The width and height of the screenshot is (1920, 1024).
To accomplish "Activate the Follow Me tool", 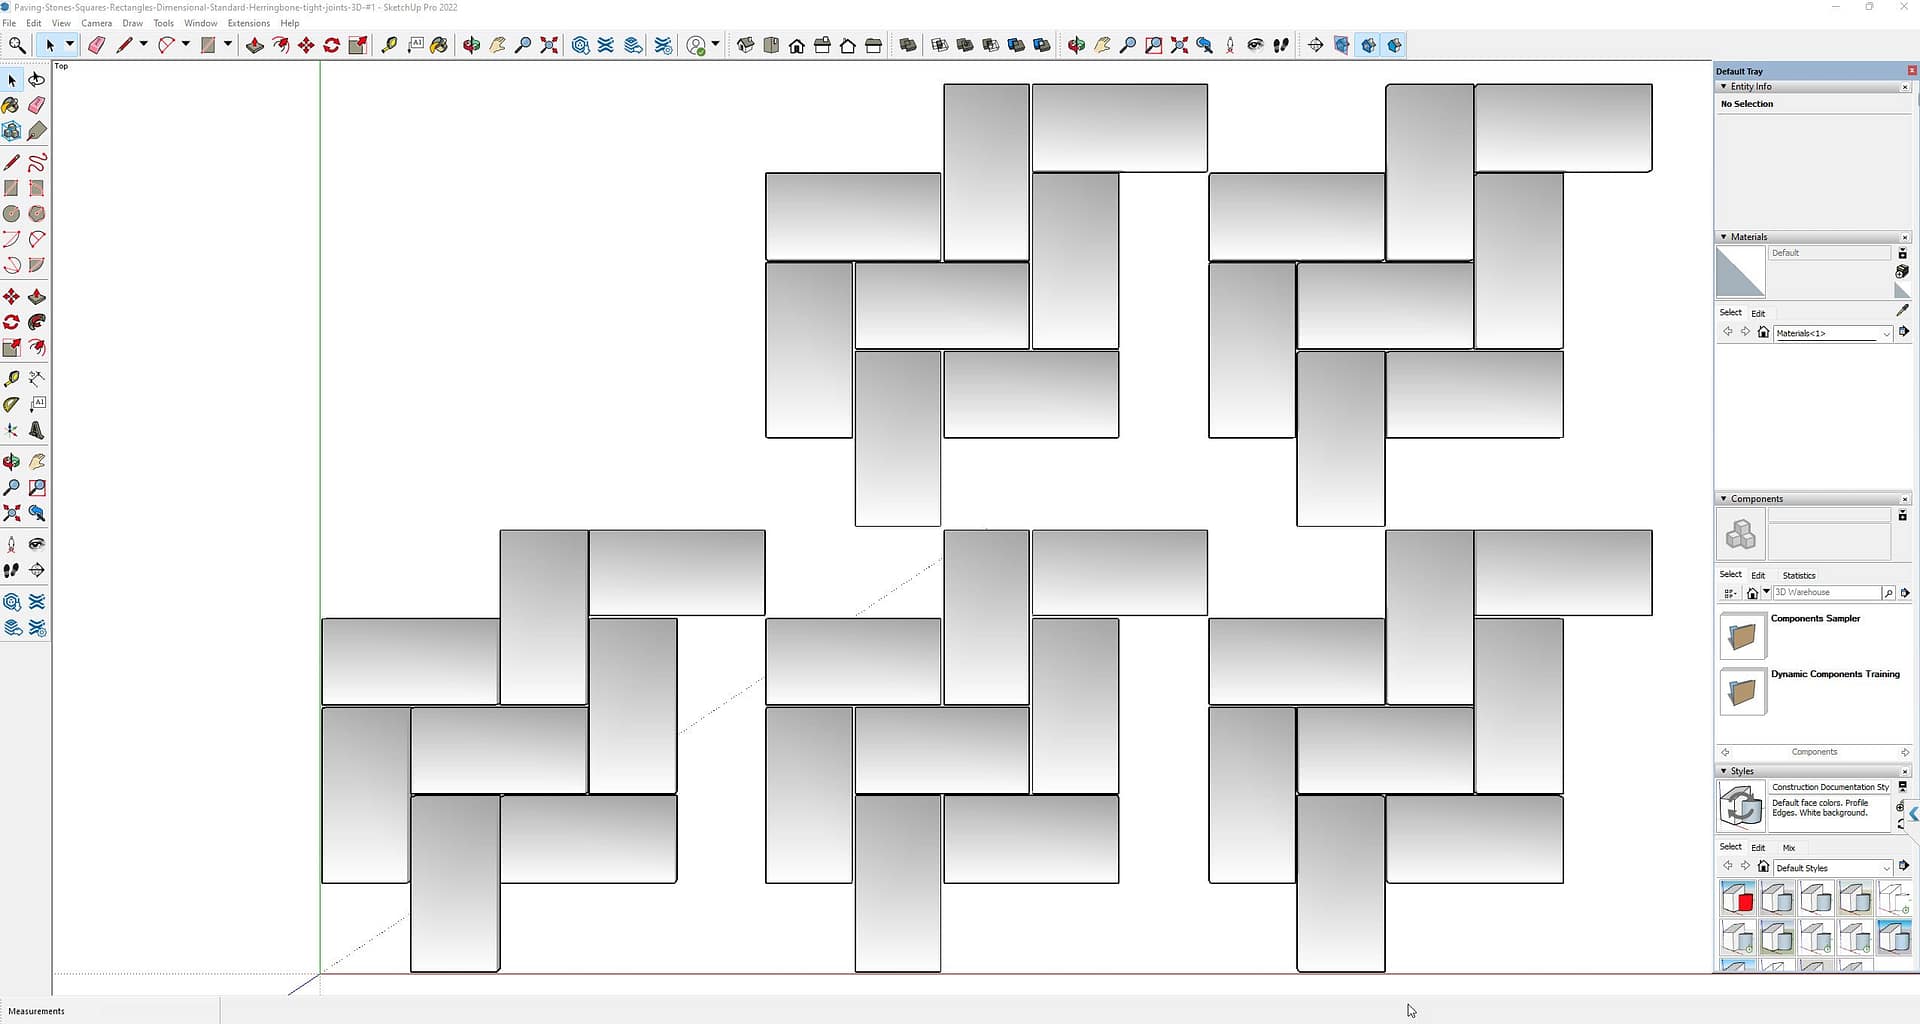I will (x=37, y=322).
